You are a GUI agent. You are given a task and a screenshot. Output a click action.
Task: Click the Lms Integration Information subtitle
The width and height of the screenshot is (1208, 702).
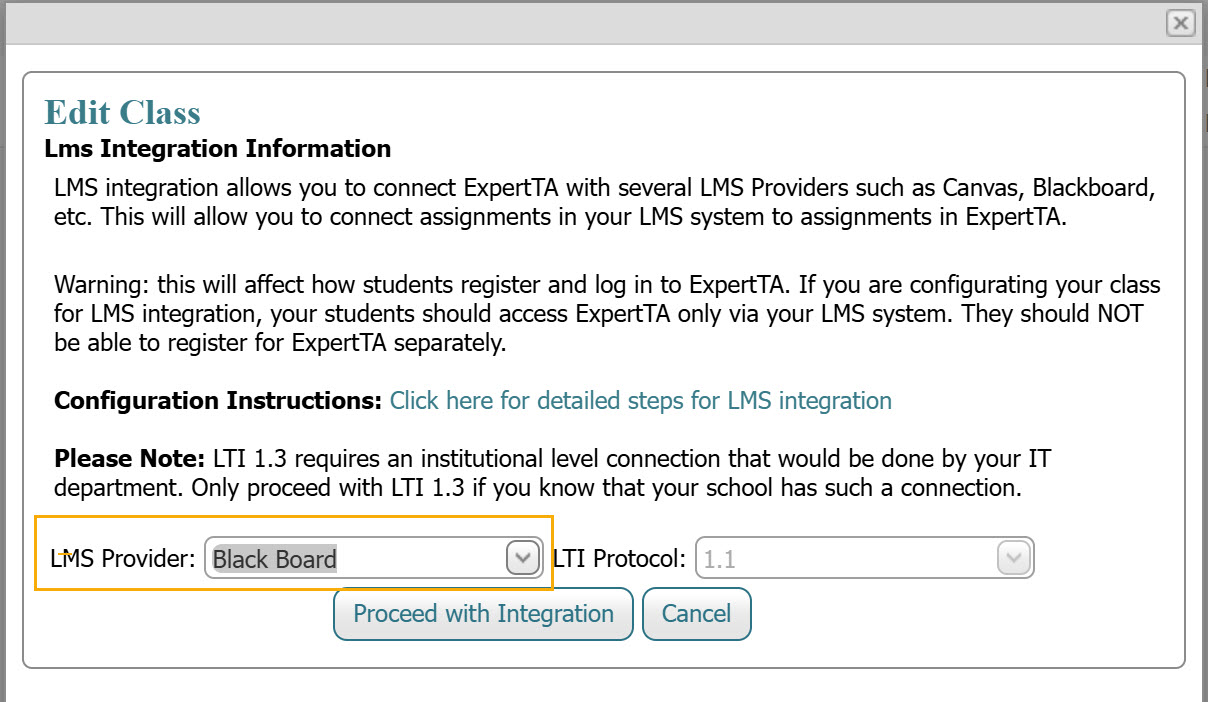pyautogui.click(x=218, y=149)
